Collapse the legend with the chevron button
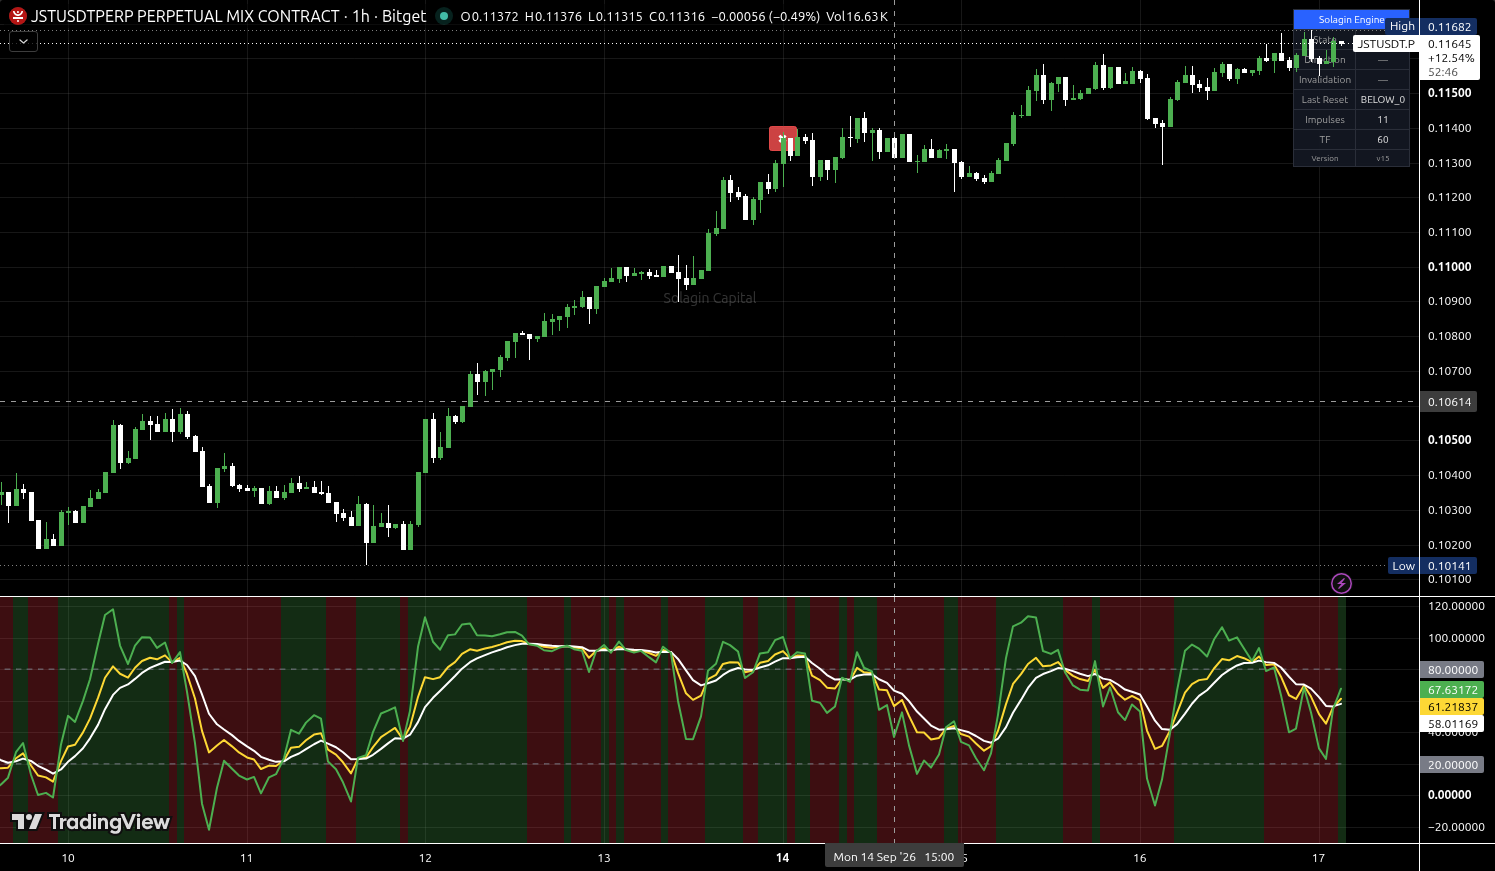Screen dimensions: 1495x871 coord(23,42)
